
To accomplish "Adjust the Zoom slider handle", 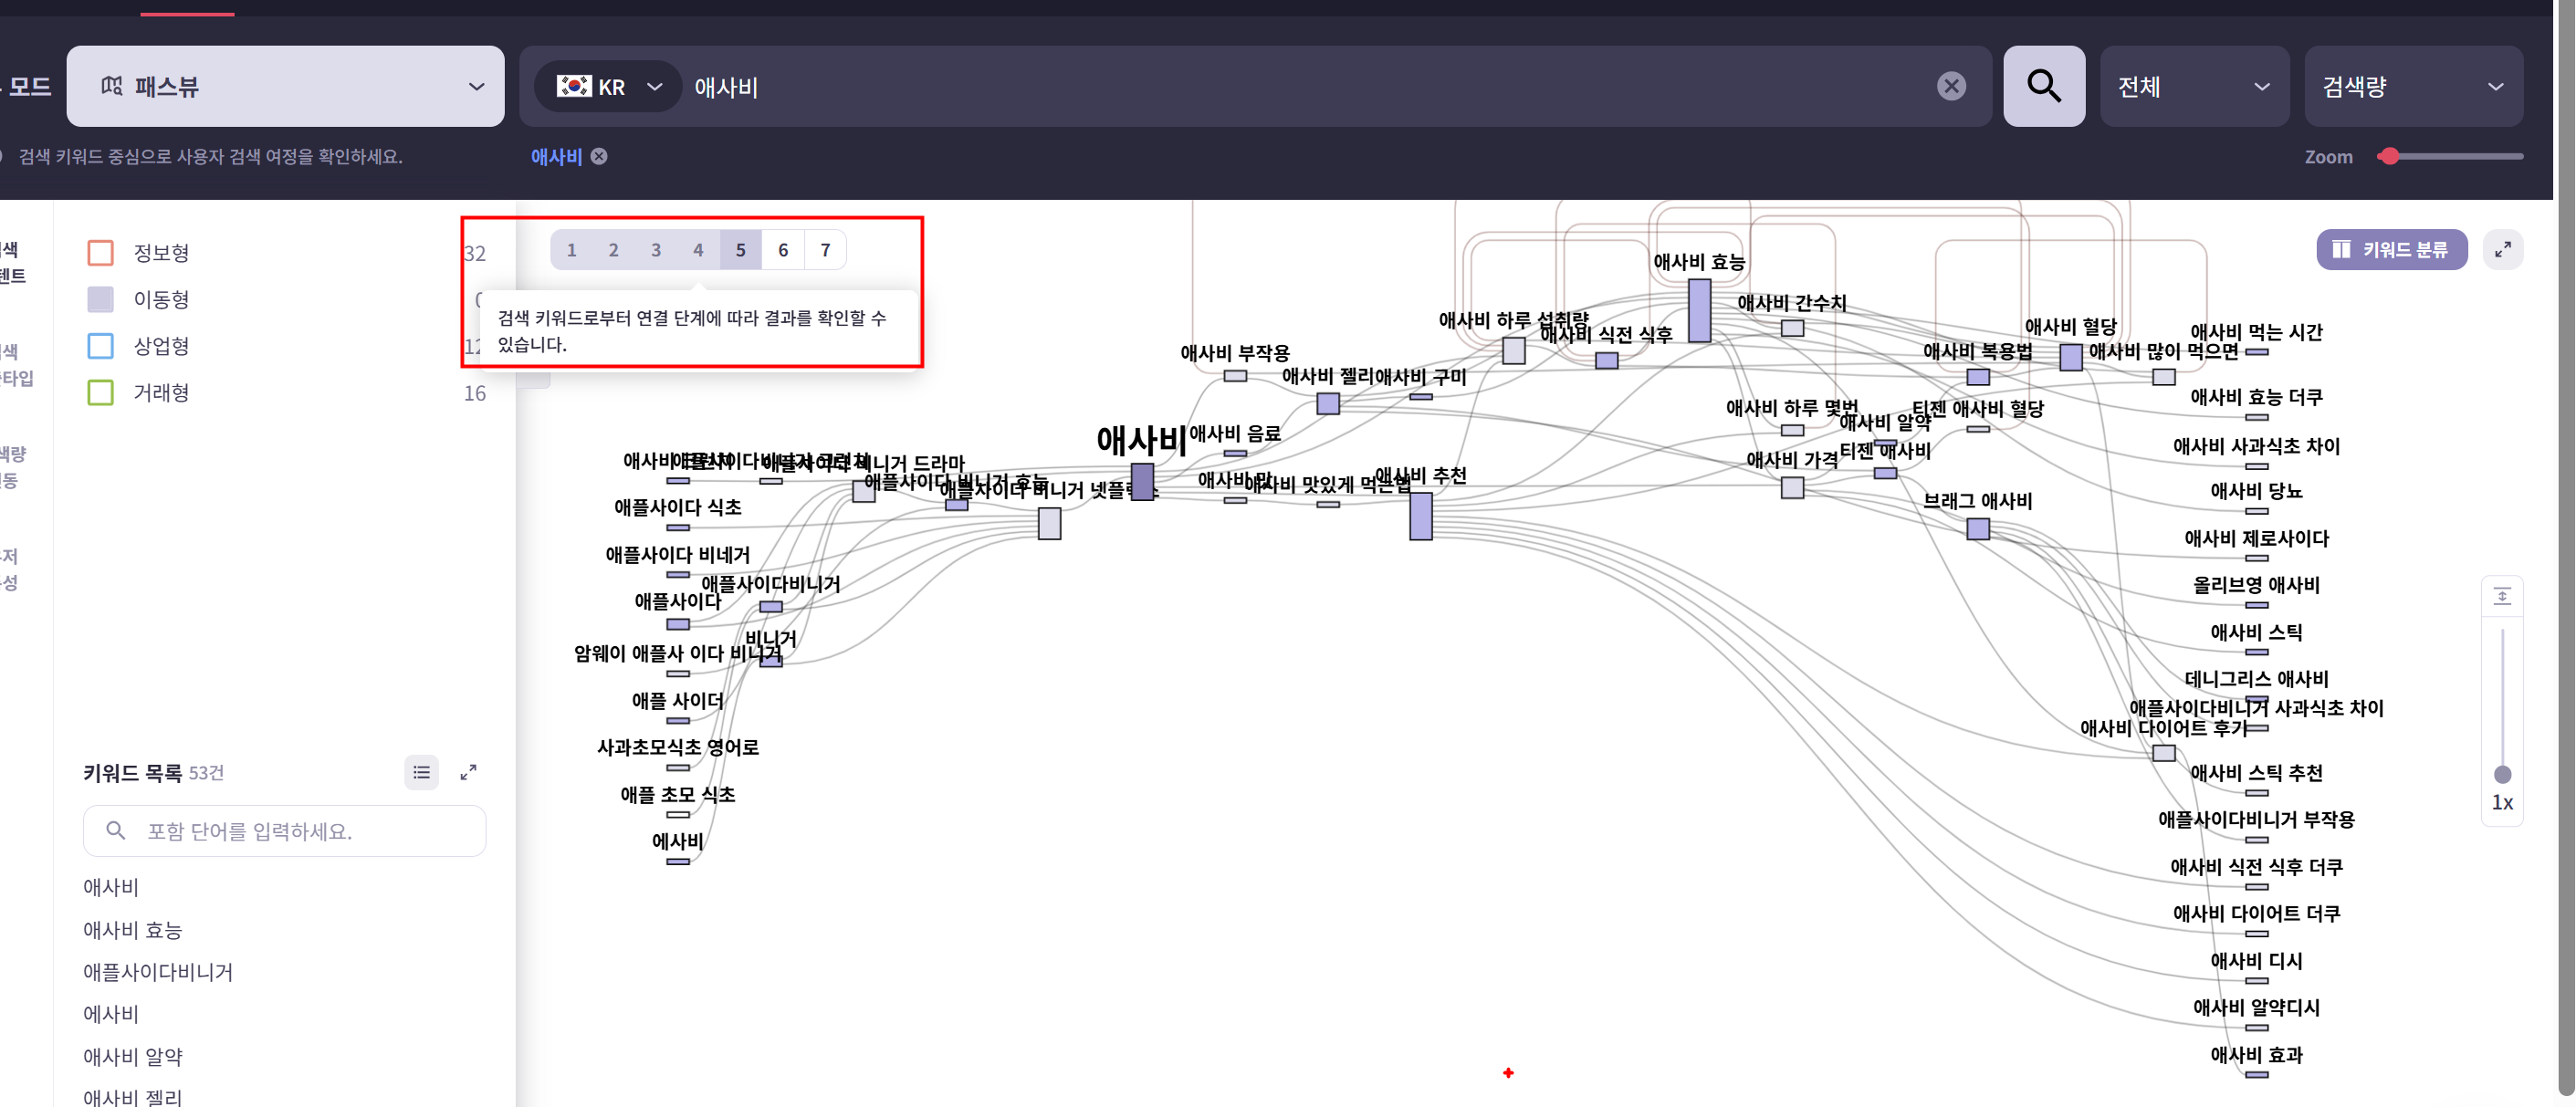I will click(x=2389, y=157).
